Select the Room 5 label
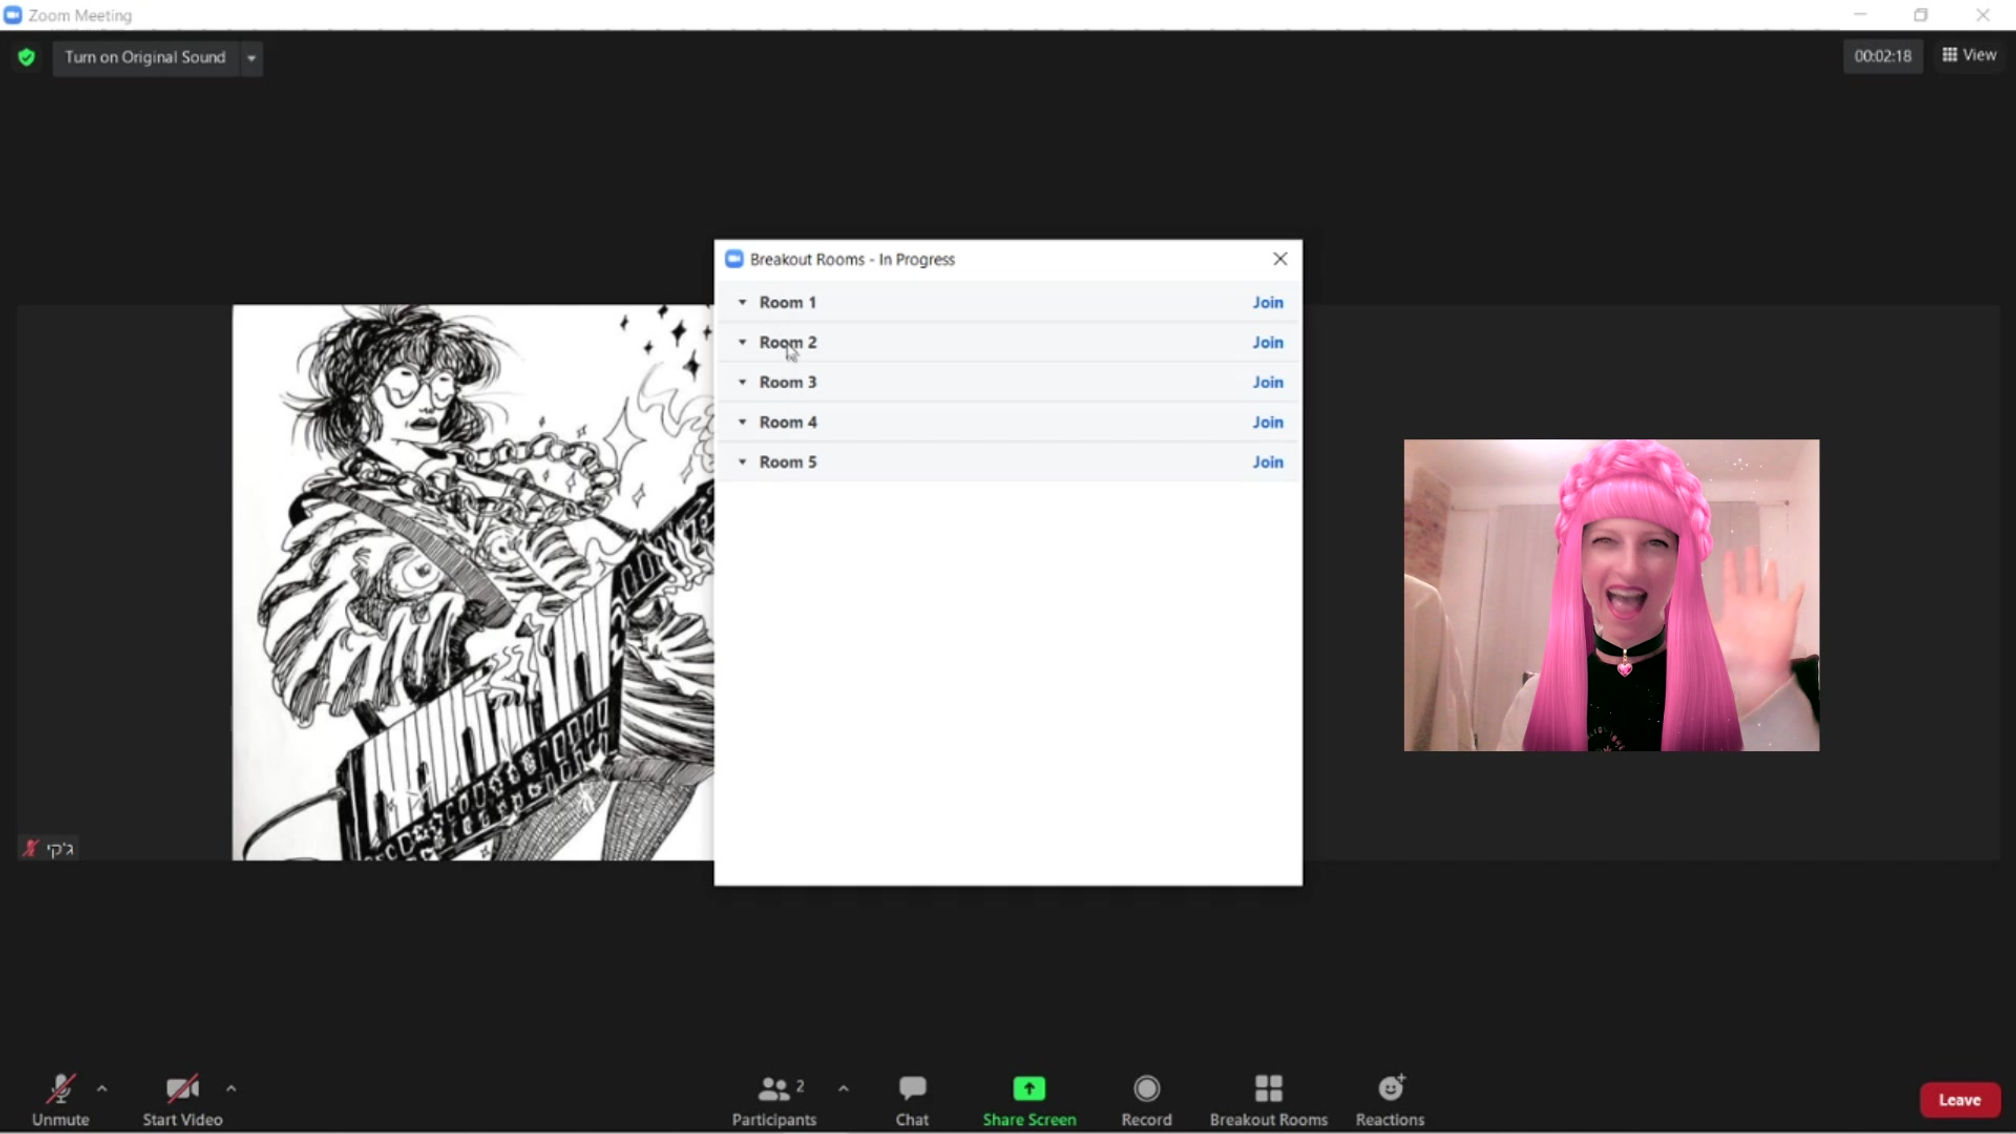2016x1134 pixels. 788,462
